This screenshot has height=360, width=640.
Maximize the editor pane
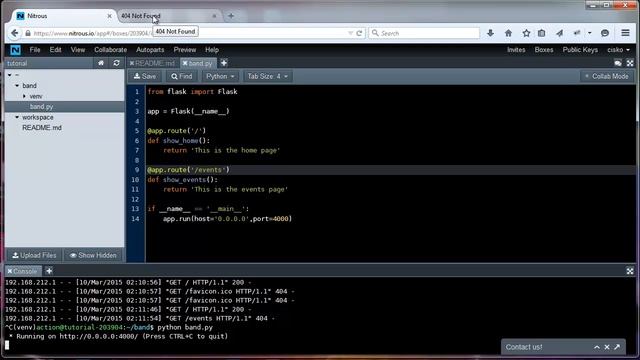(630, 63)
